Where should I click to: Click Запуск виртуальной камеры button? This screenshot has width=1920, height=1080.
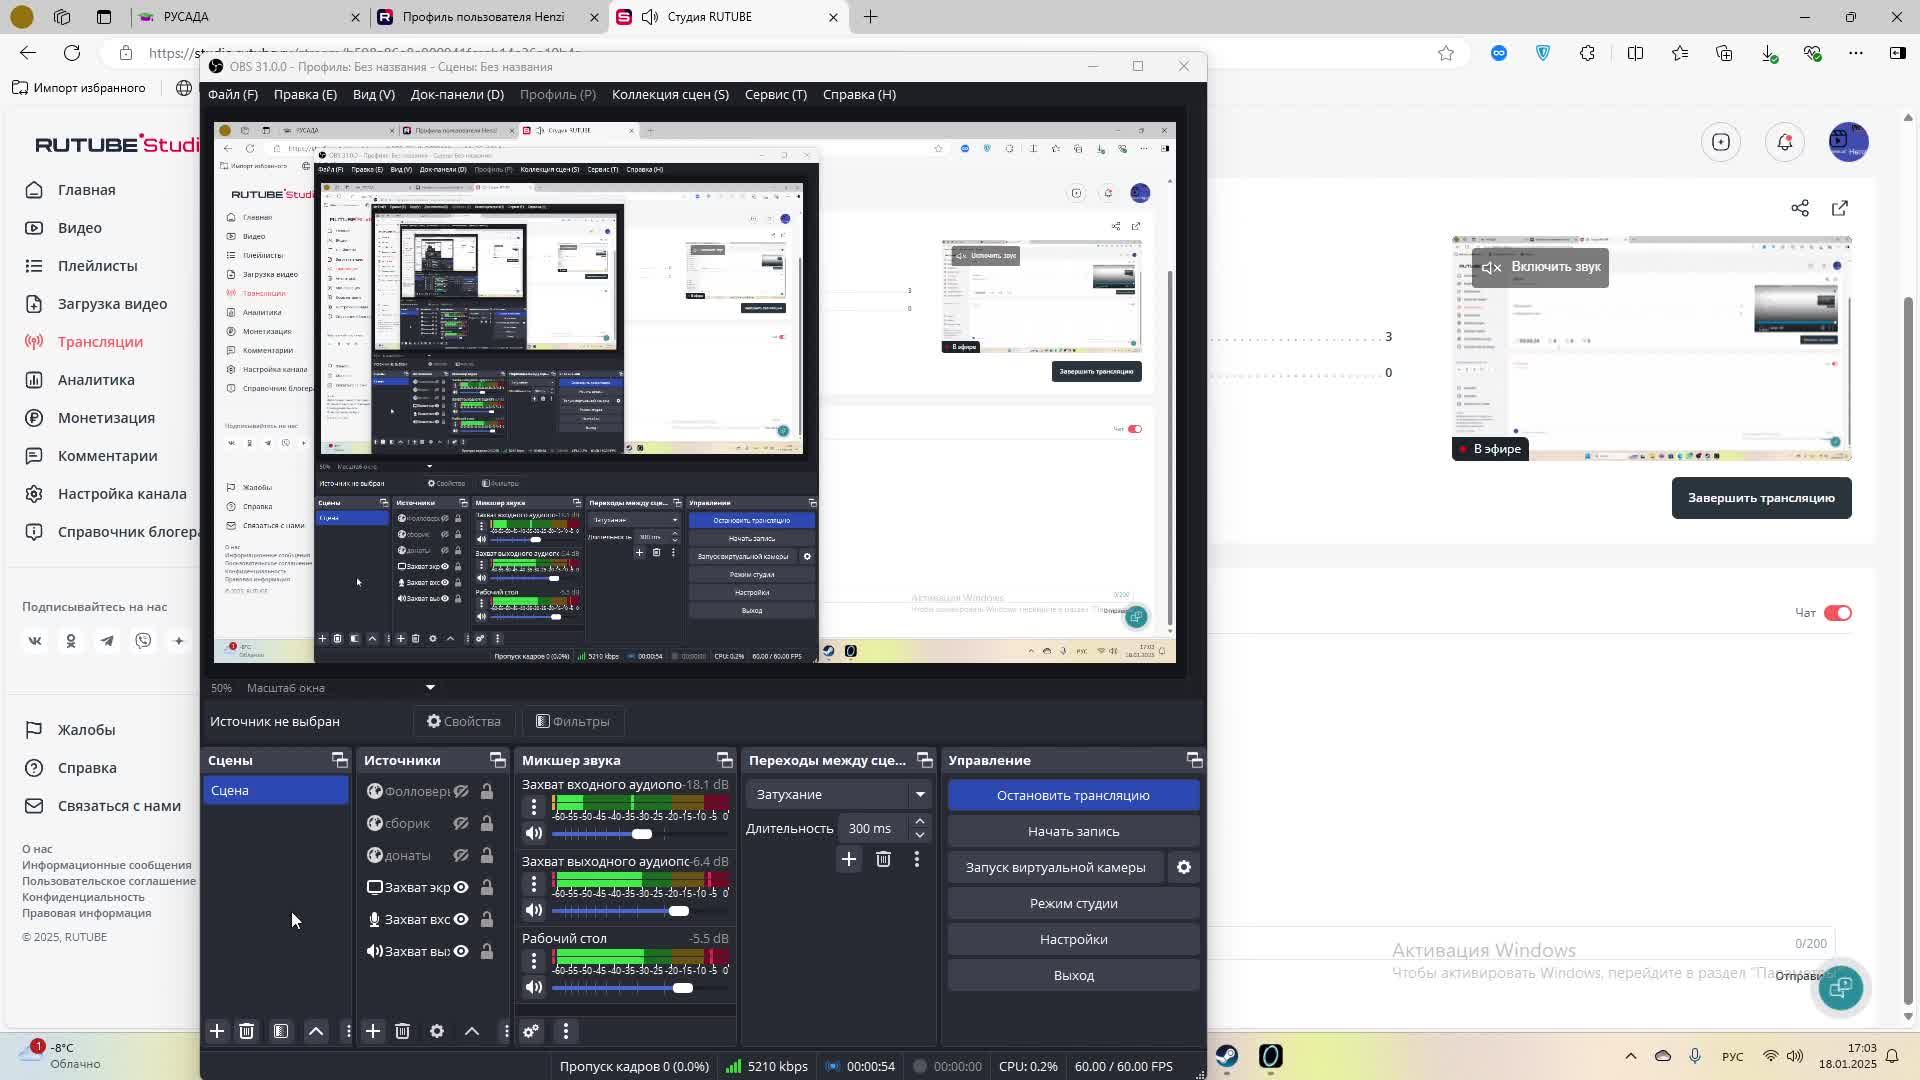pos(1055,867)
